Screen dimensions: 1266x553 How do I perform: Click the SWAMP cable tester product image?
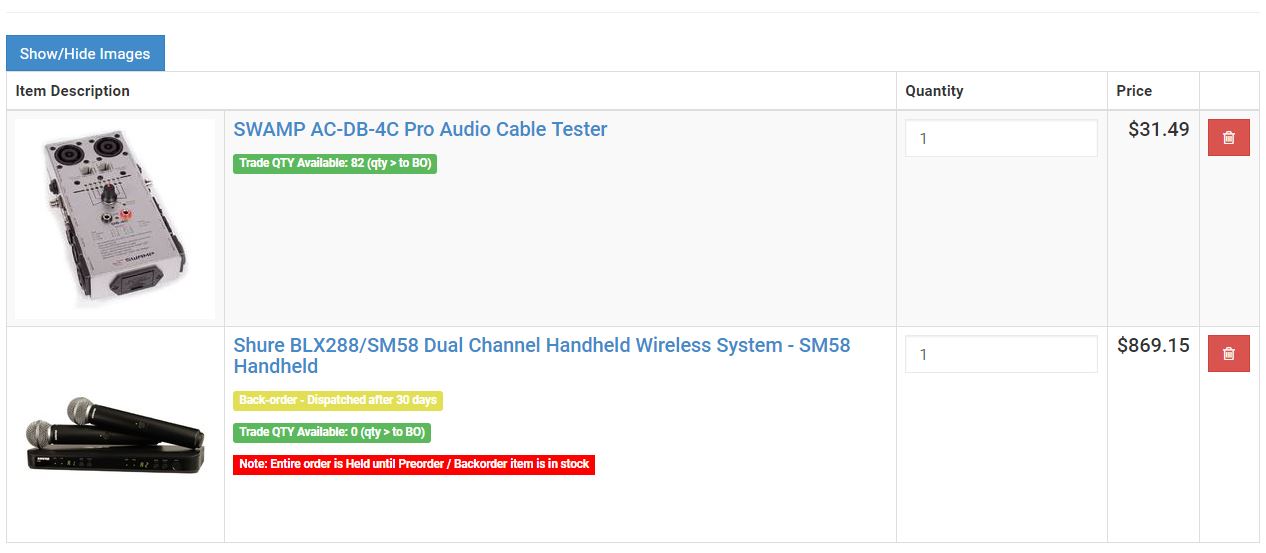click(x=115, y=218)
